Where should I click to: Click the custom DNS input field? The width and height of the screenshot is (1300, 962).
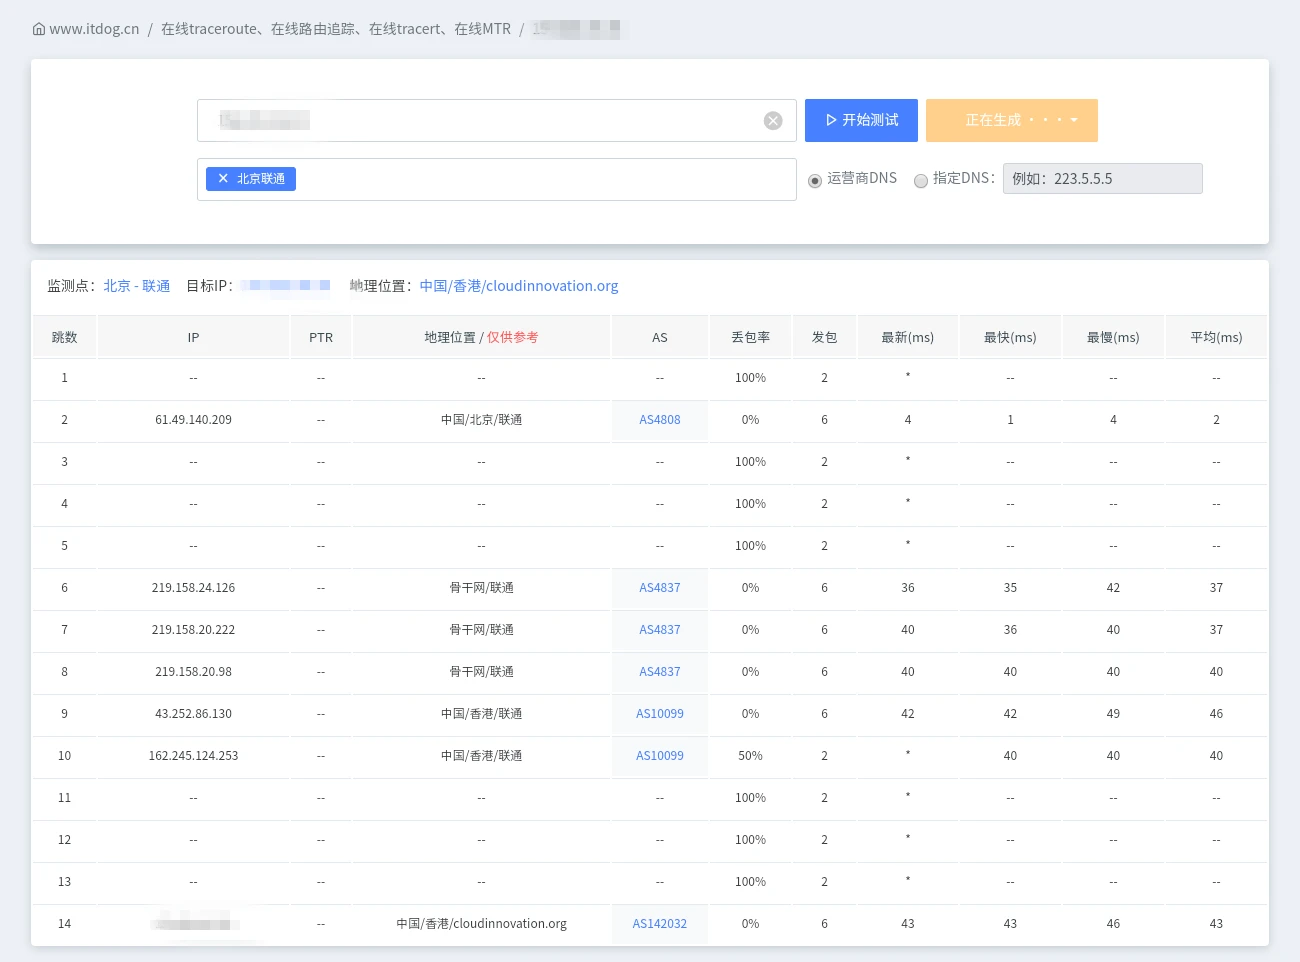pyautogui.click(x=1102, y=179)
